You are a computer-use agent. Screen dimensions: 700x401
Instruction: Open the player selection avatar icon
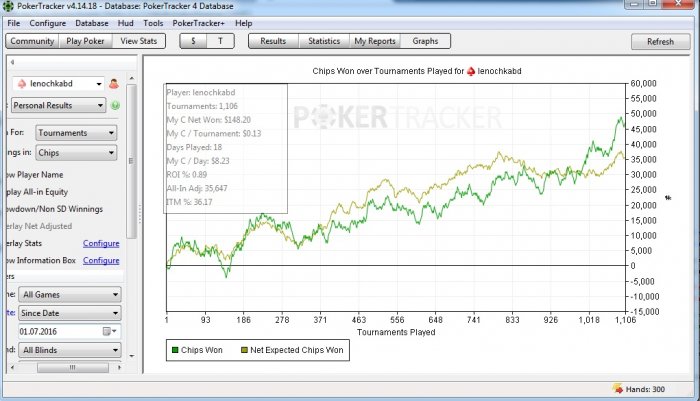(x=114, y=84)
